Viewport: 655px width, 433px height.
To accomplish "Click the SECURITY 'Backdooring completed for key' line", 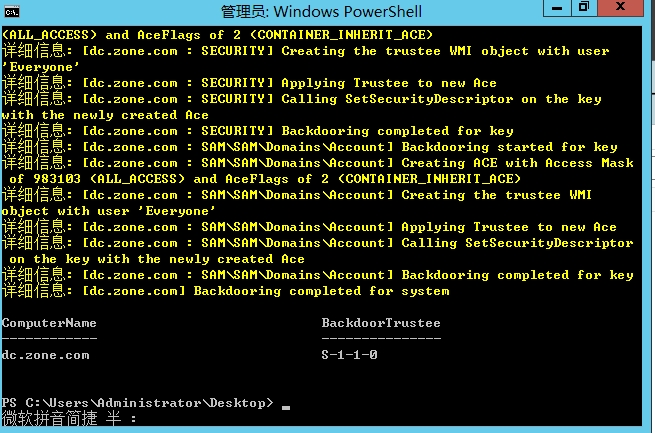I will 298,131.
